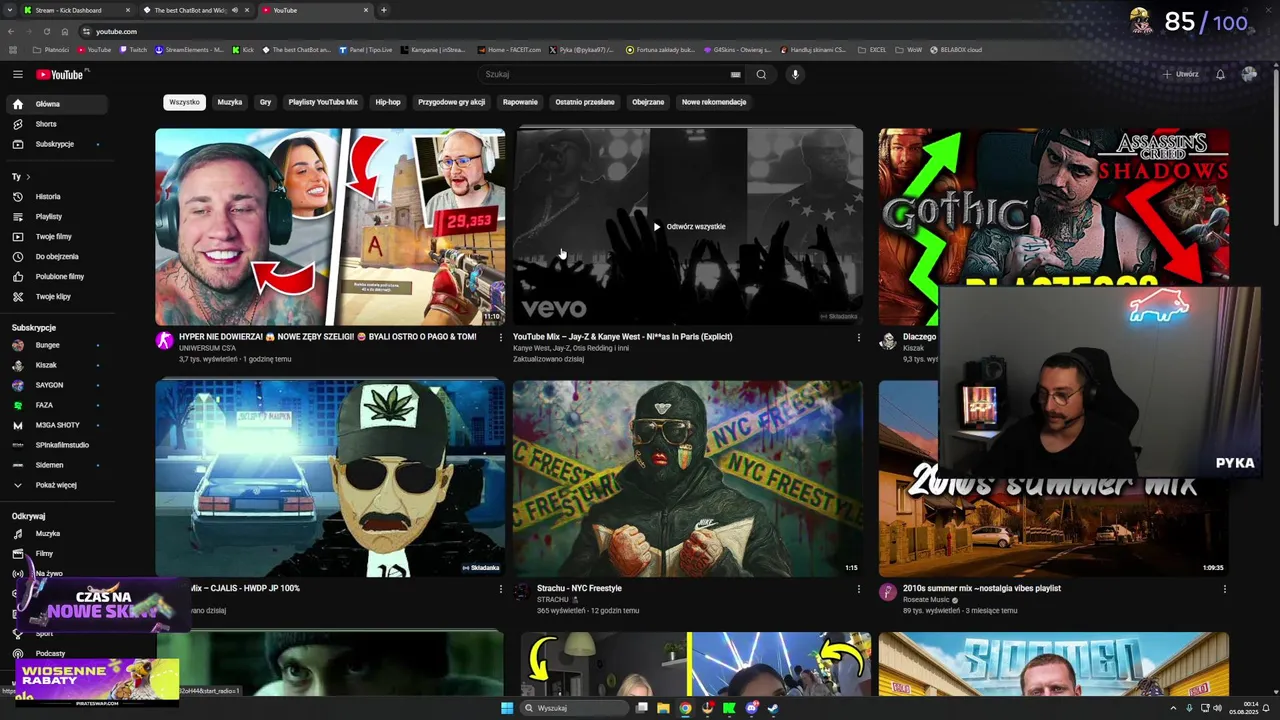Reload the page with the refresh button
This screenshot has width=1280, height=720.
coord(47,31)
